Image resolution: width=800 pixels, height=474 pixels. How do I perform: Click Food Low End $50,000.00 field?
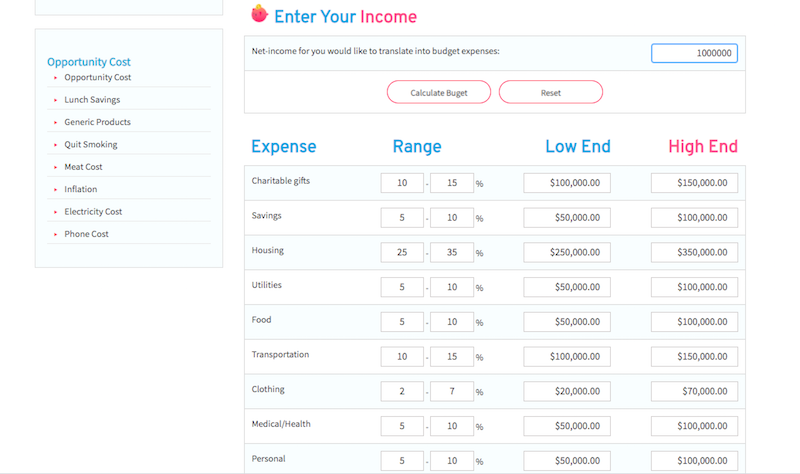coord(567,321)
